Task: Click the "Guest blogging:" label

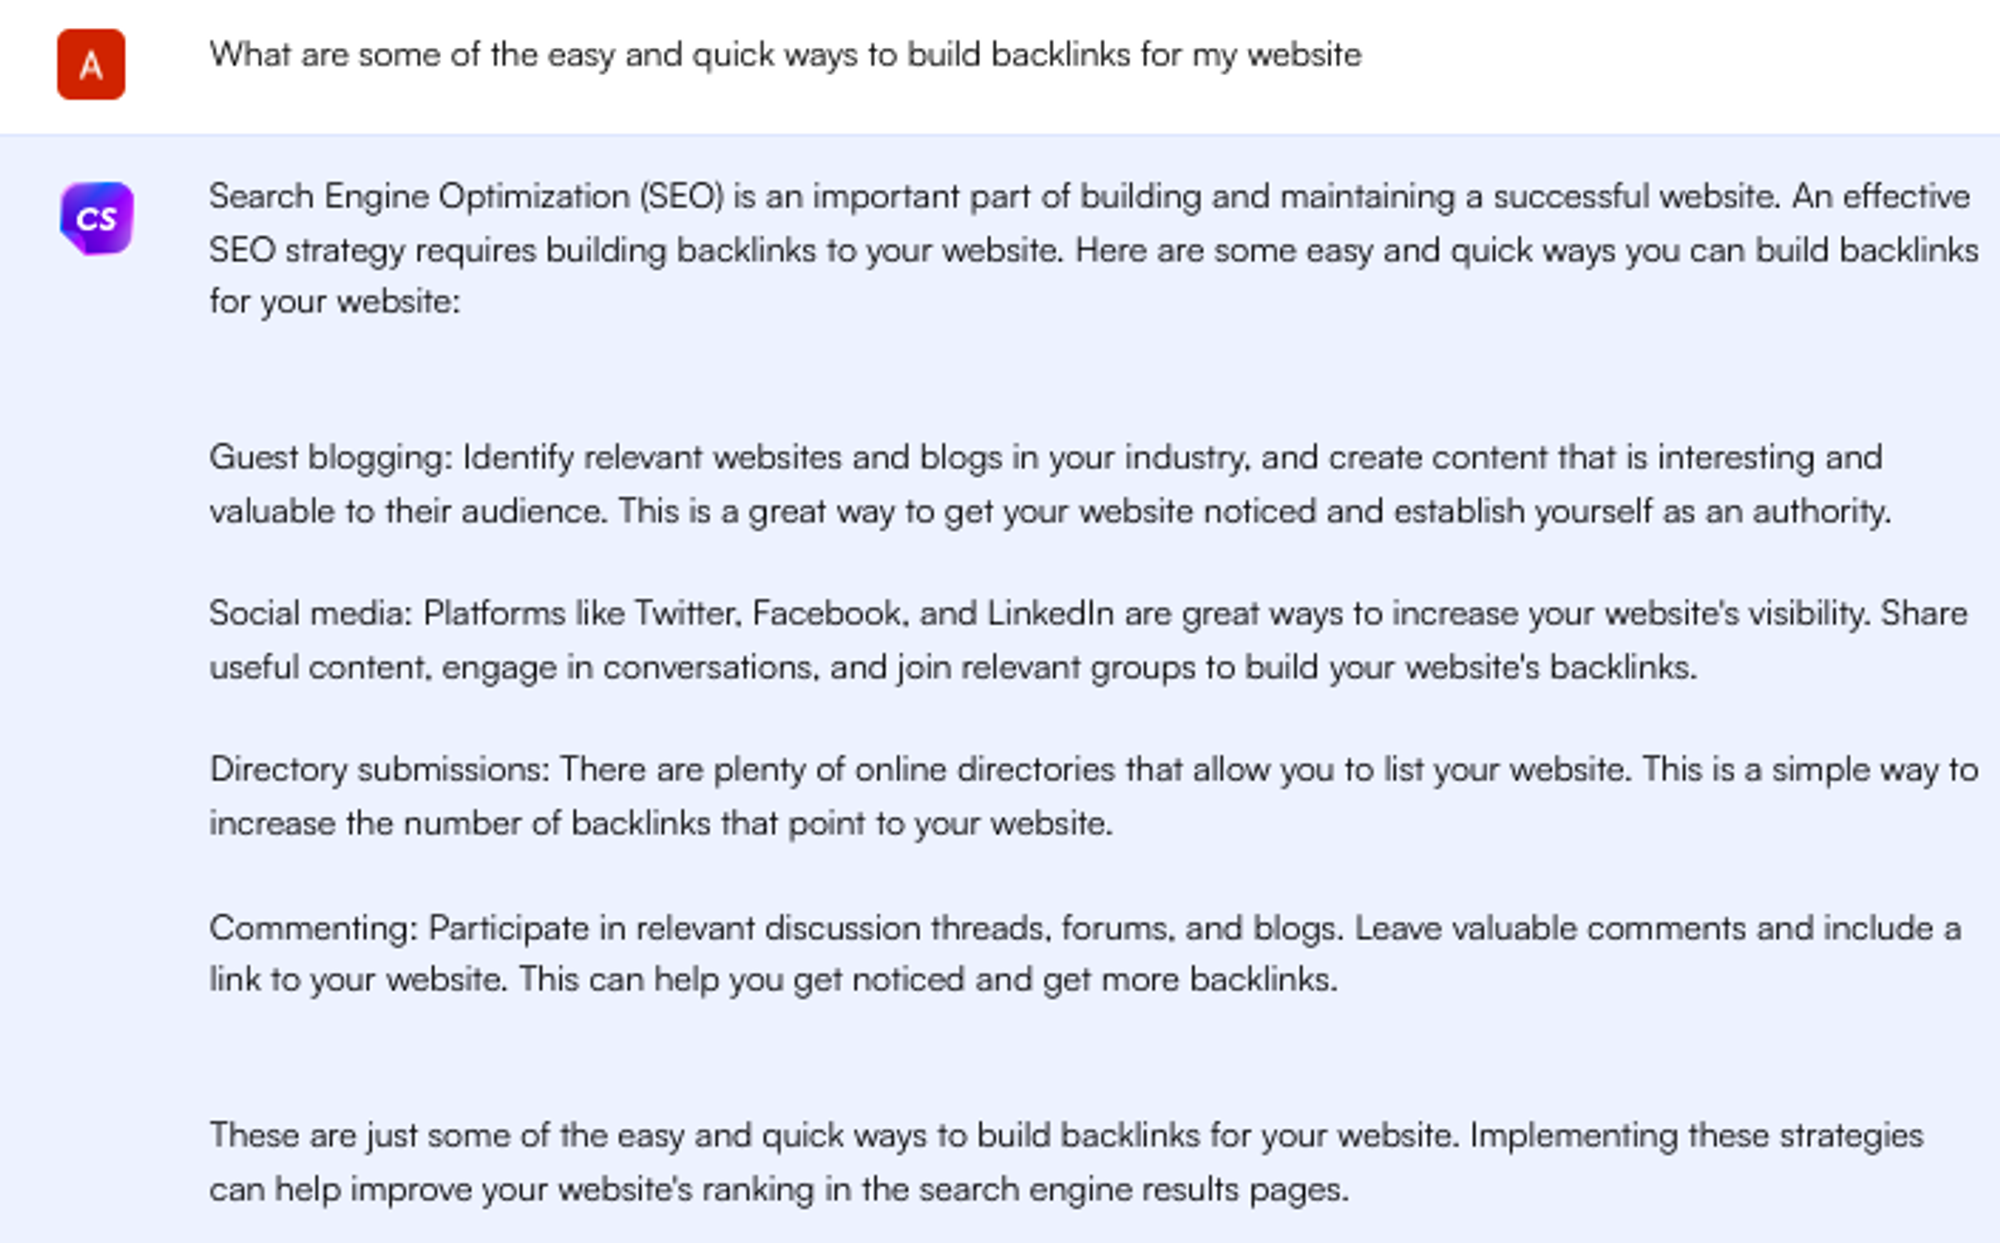Action: (331, 458)
